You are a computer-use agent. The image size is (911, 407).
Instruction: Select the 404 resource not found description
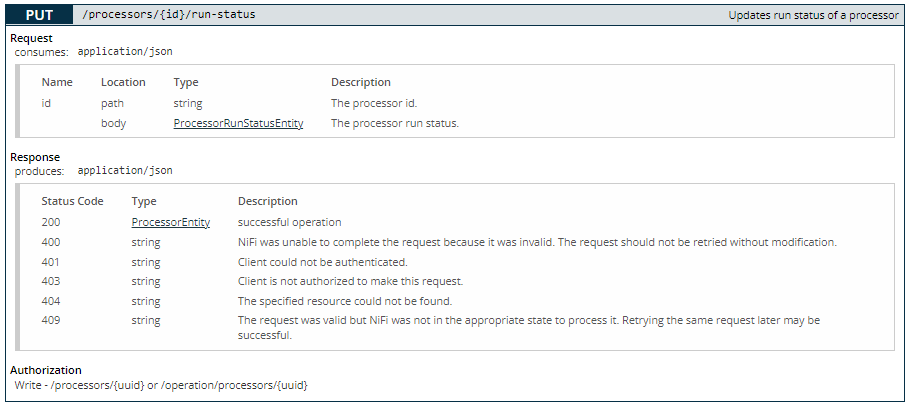345,301
